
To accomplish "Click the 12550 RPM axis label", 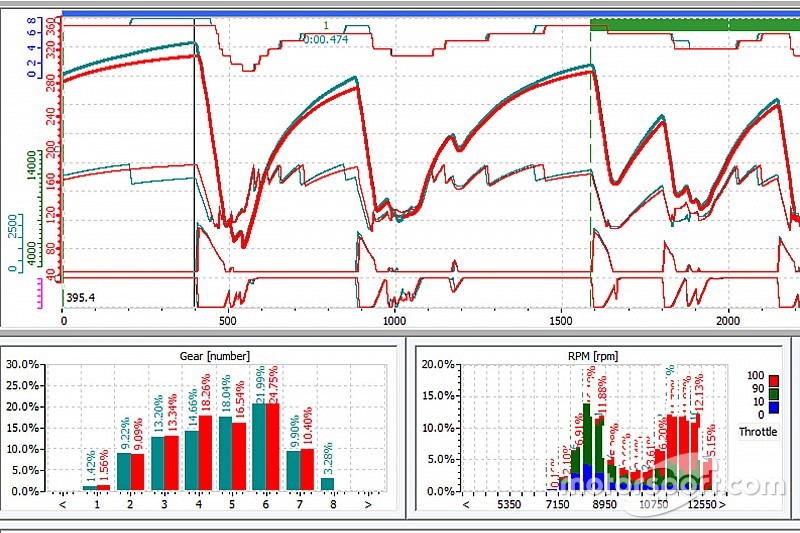I will 702,504.
